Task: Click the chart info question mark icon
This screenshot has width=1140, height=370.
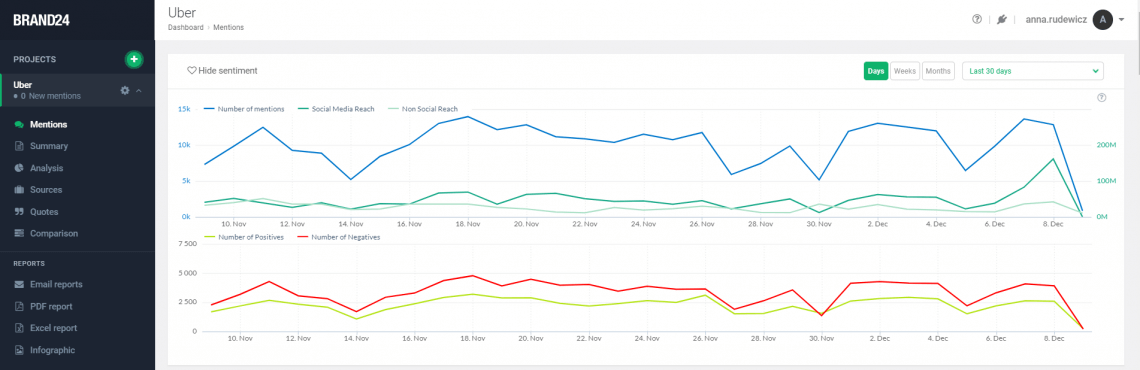Action: coord(1101,97)
